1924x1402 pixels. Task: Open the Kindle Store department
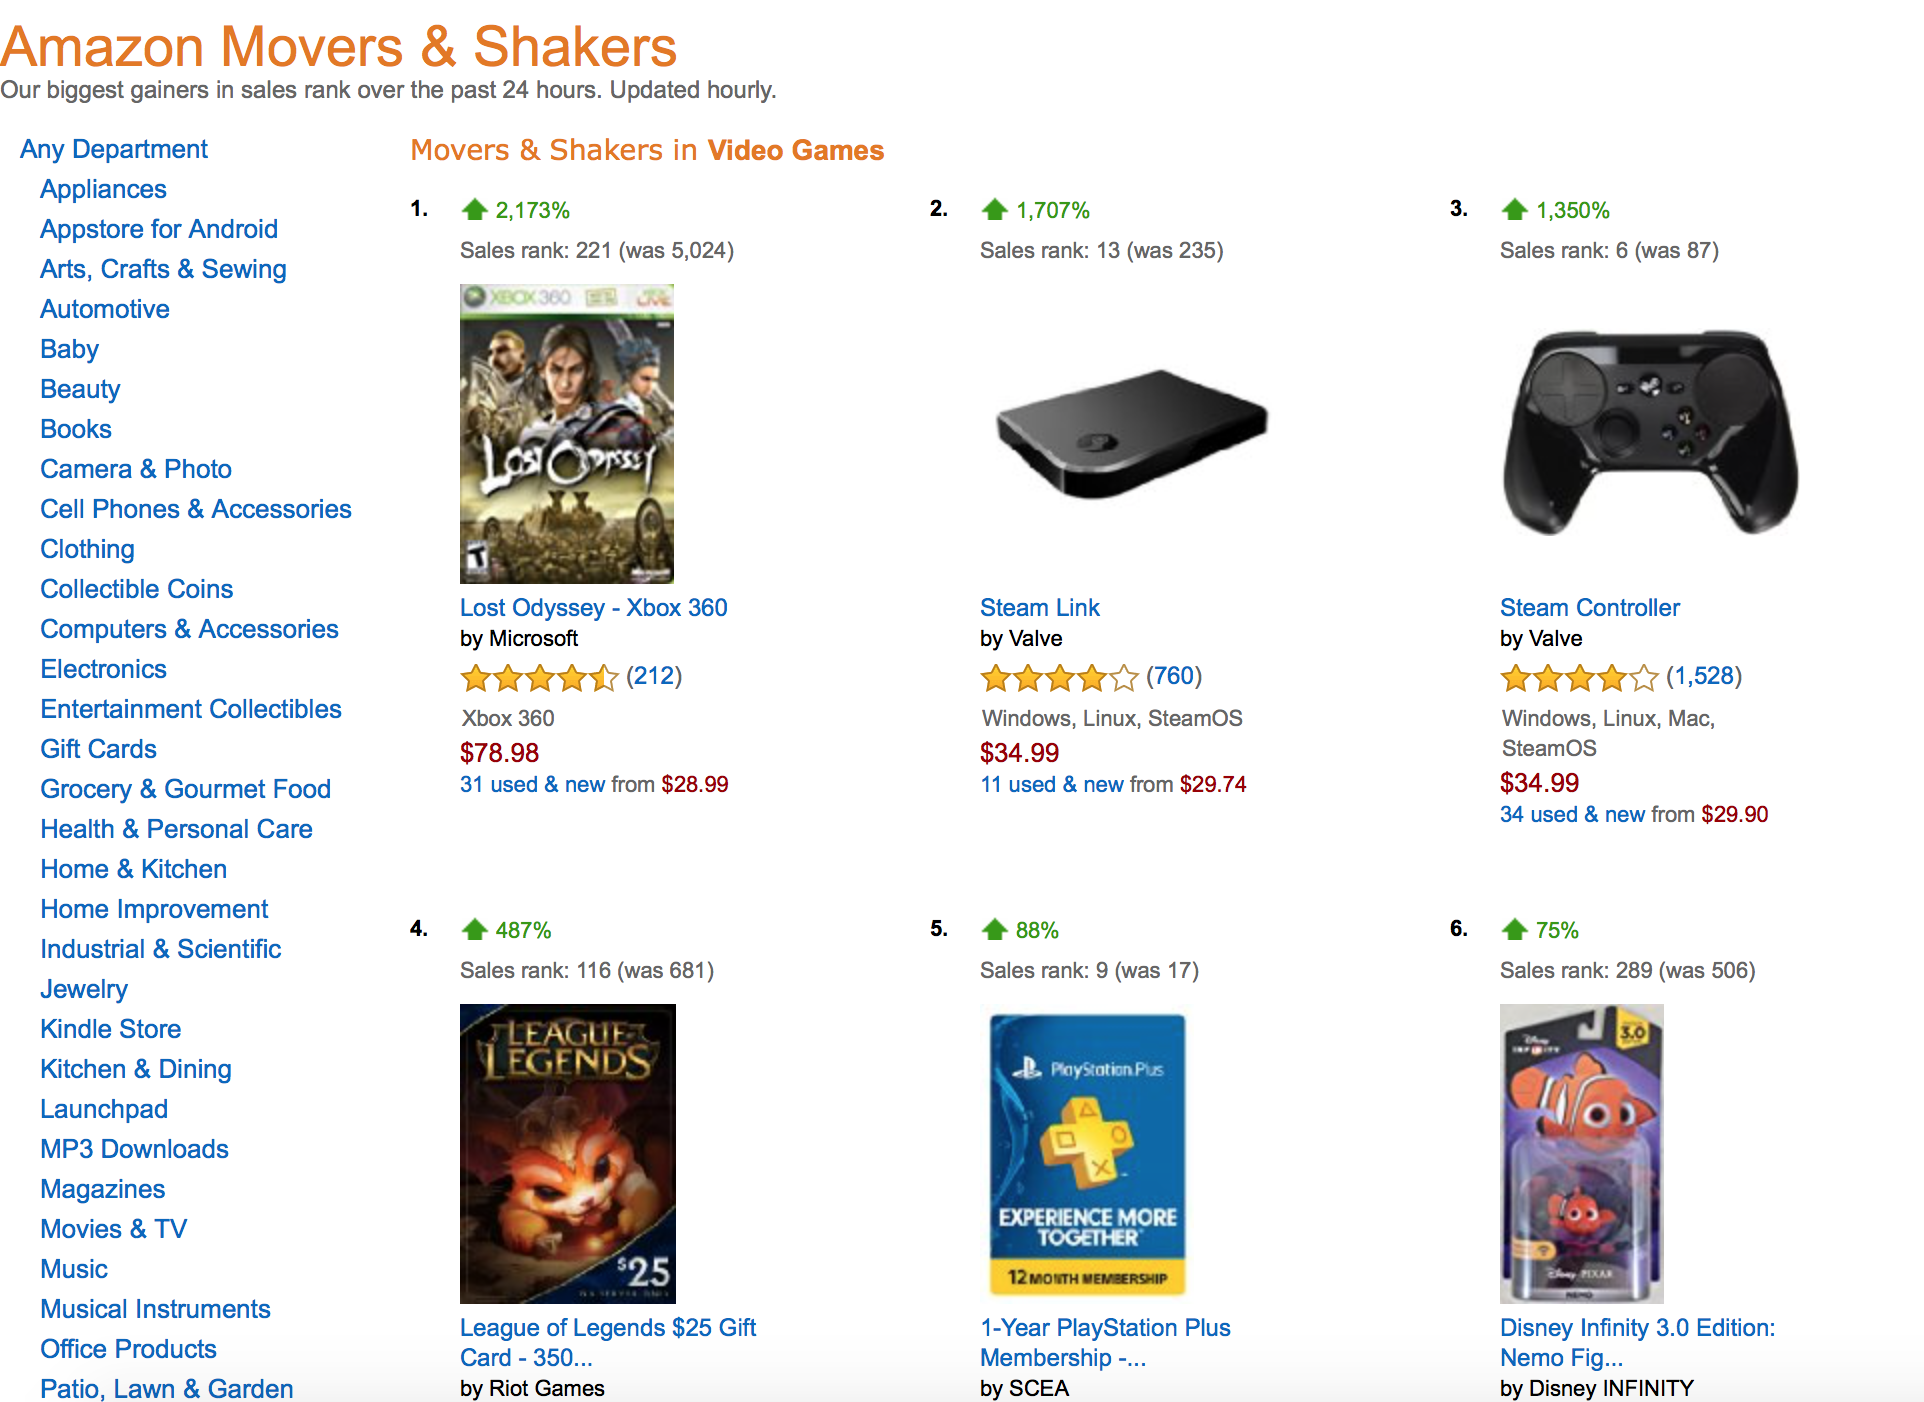(x=110, y=1029)
